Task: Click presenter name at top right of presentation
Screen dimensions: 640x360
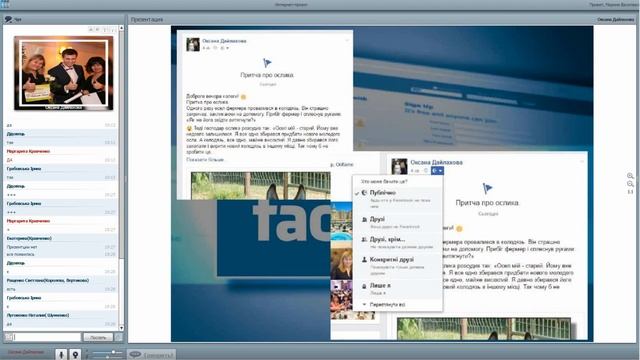Action: click(616, 19)
